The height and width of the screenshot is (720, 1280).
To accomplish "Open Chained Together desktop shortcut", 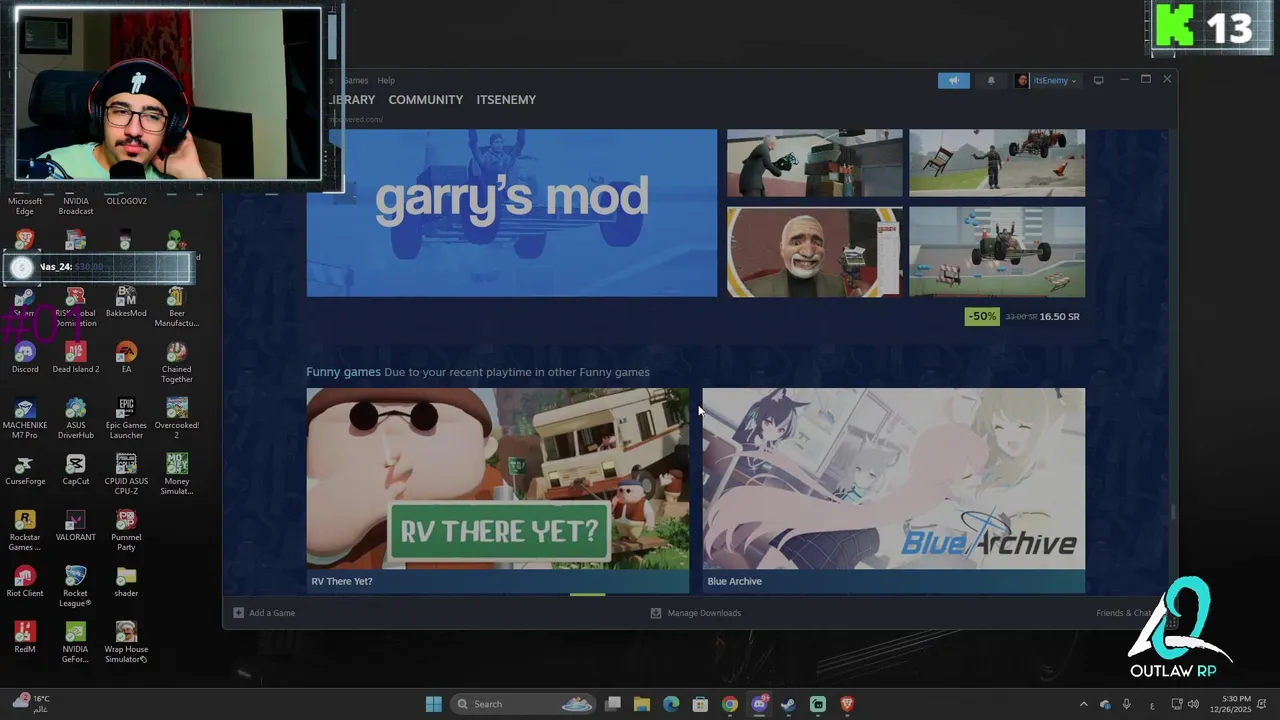I will [176, 362].
